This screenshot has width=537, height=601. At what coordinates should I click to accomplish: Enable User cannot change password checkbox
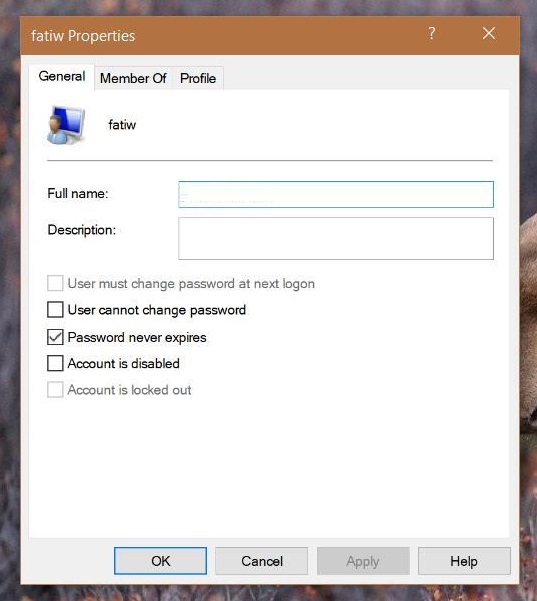coord(55,310)
